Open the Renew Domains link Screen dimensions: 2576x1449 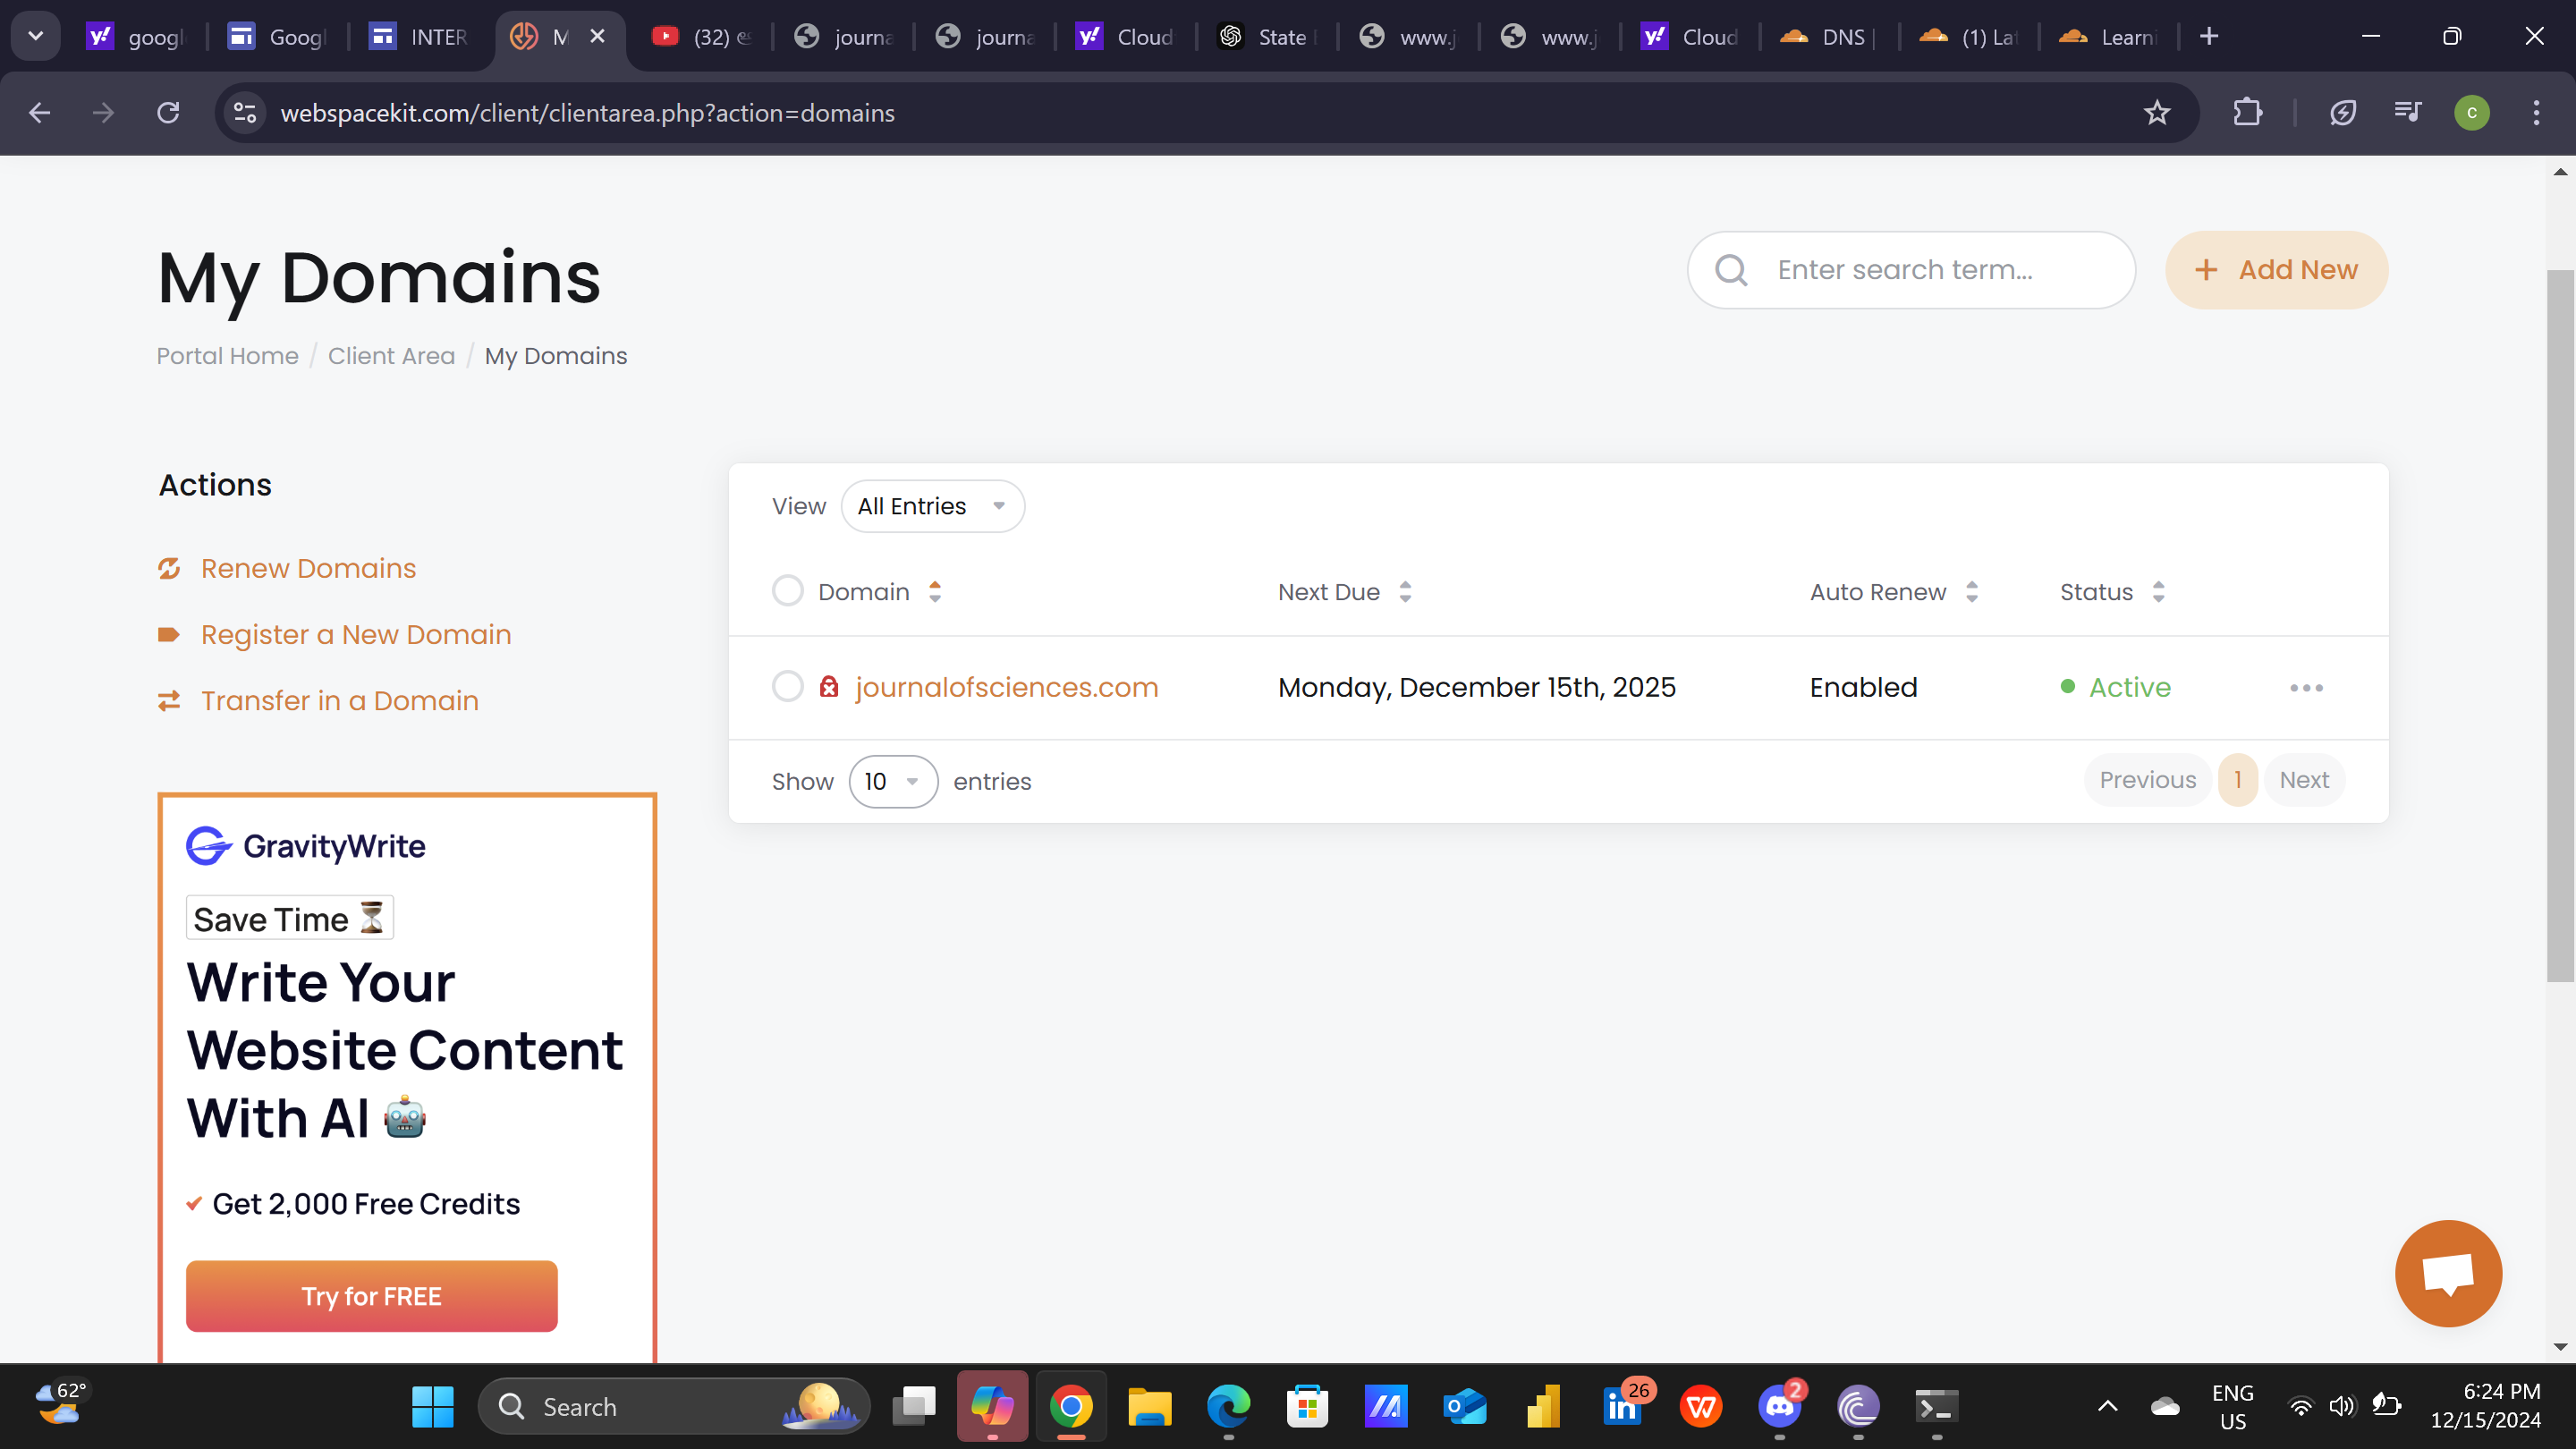[x=308, y=568]
